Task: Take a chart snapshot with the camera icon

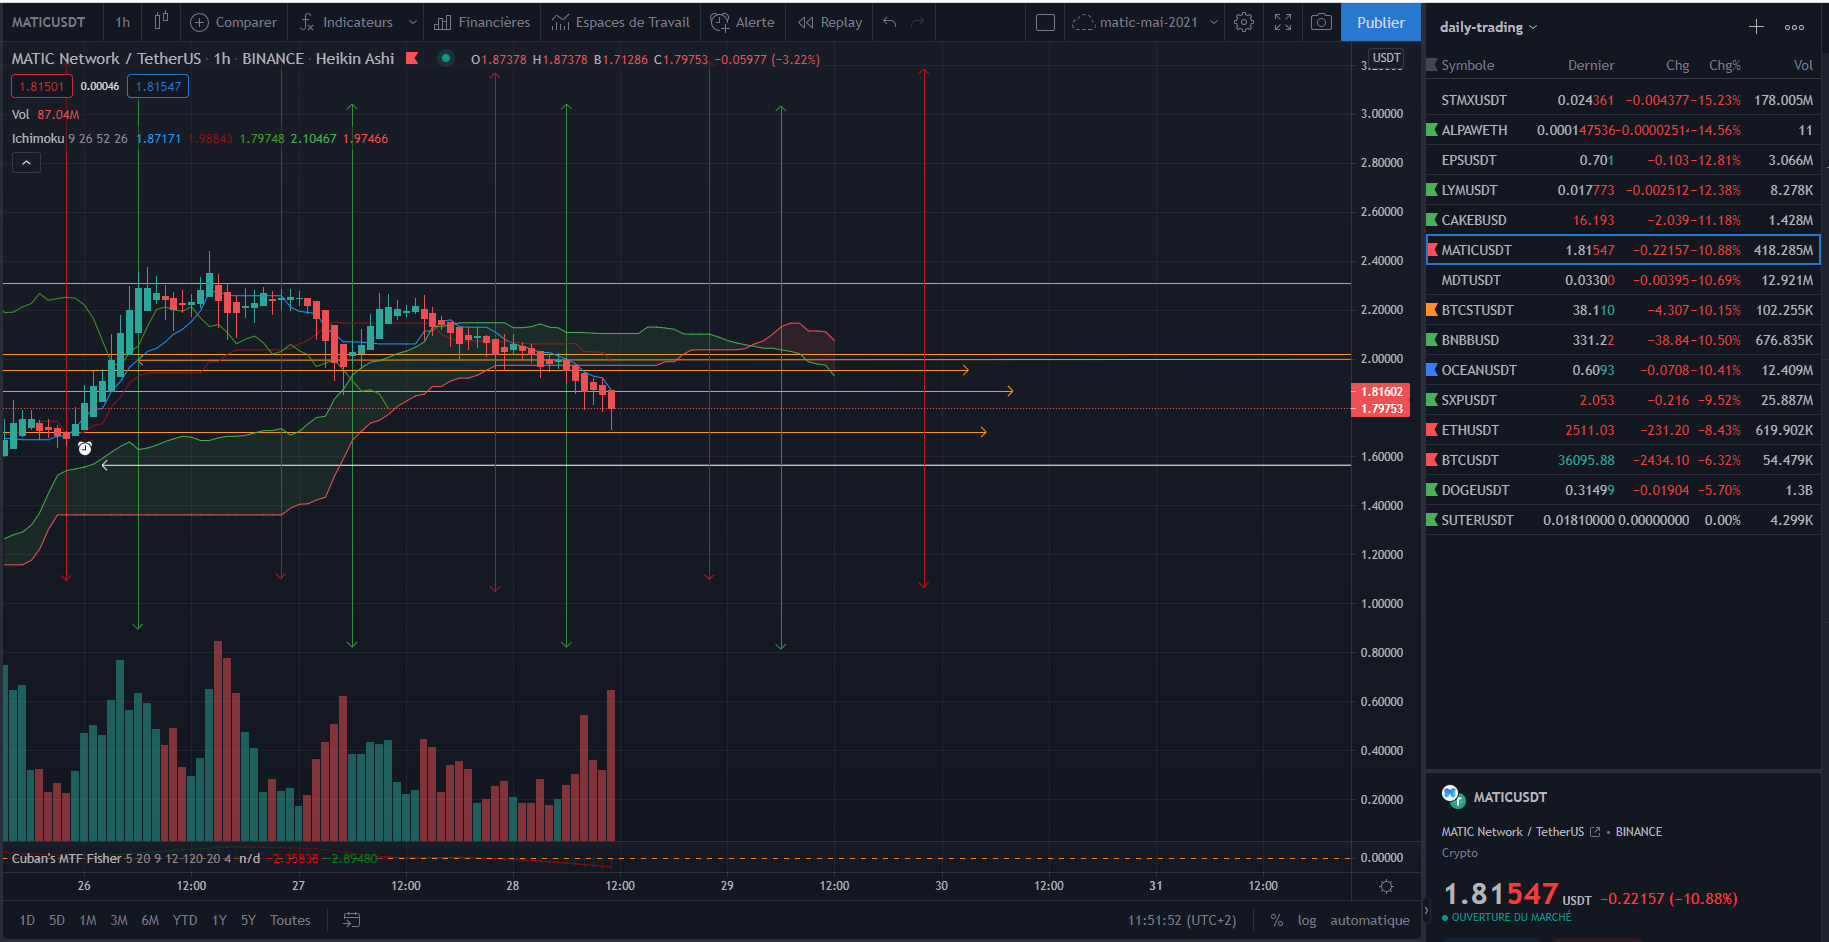Action: pyautogui.click(x=1321, y=22)
